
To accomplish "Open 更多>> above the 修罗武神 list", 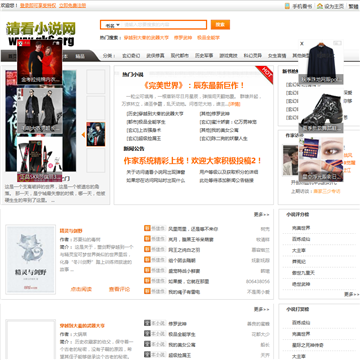I will 262,309.
